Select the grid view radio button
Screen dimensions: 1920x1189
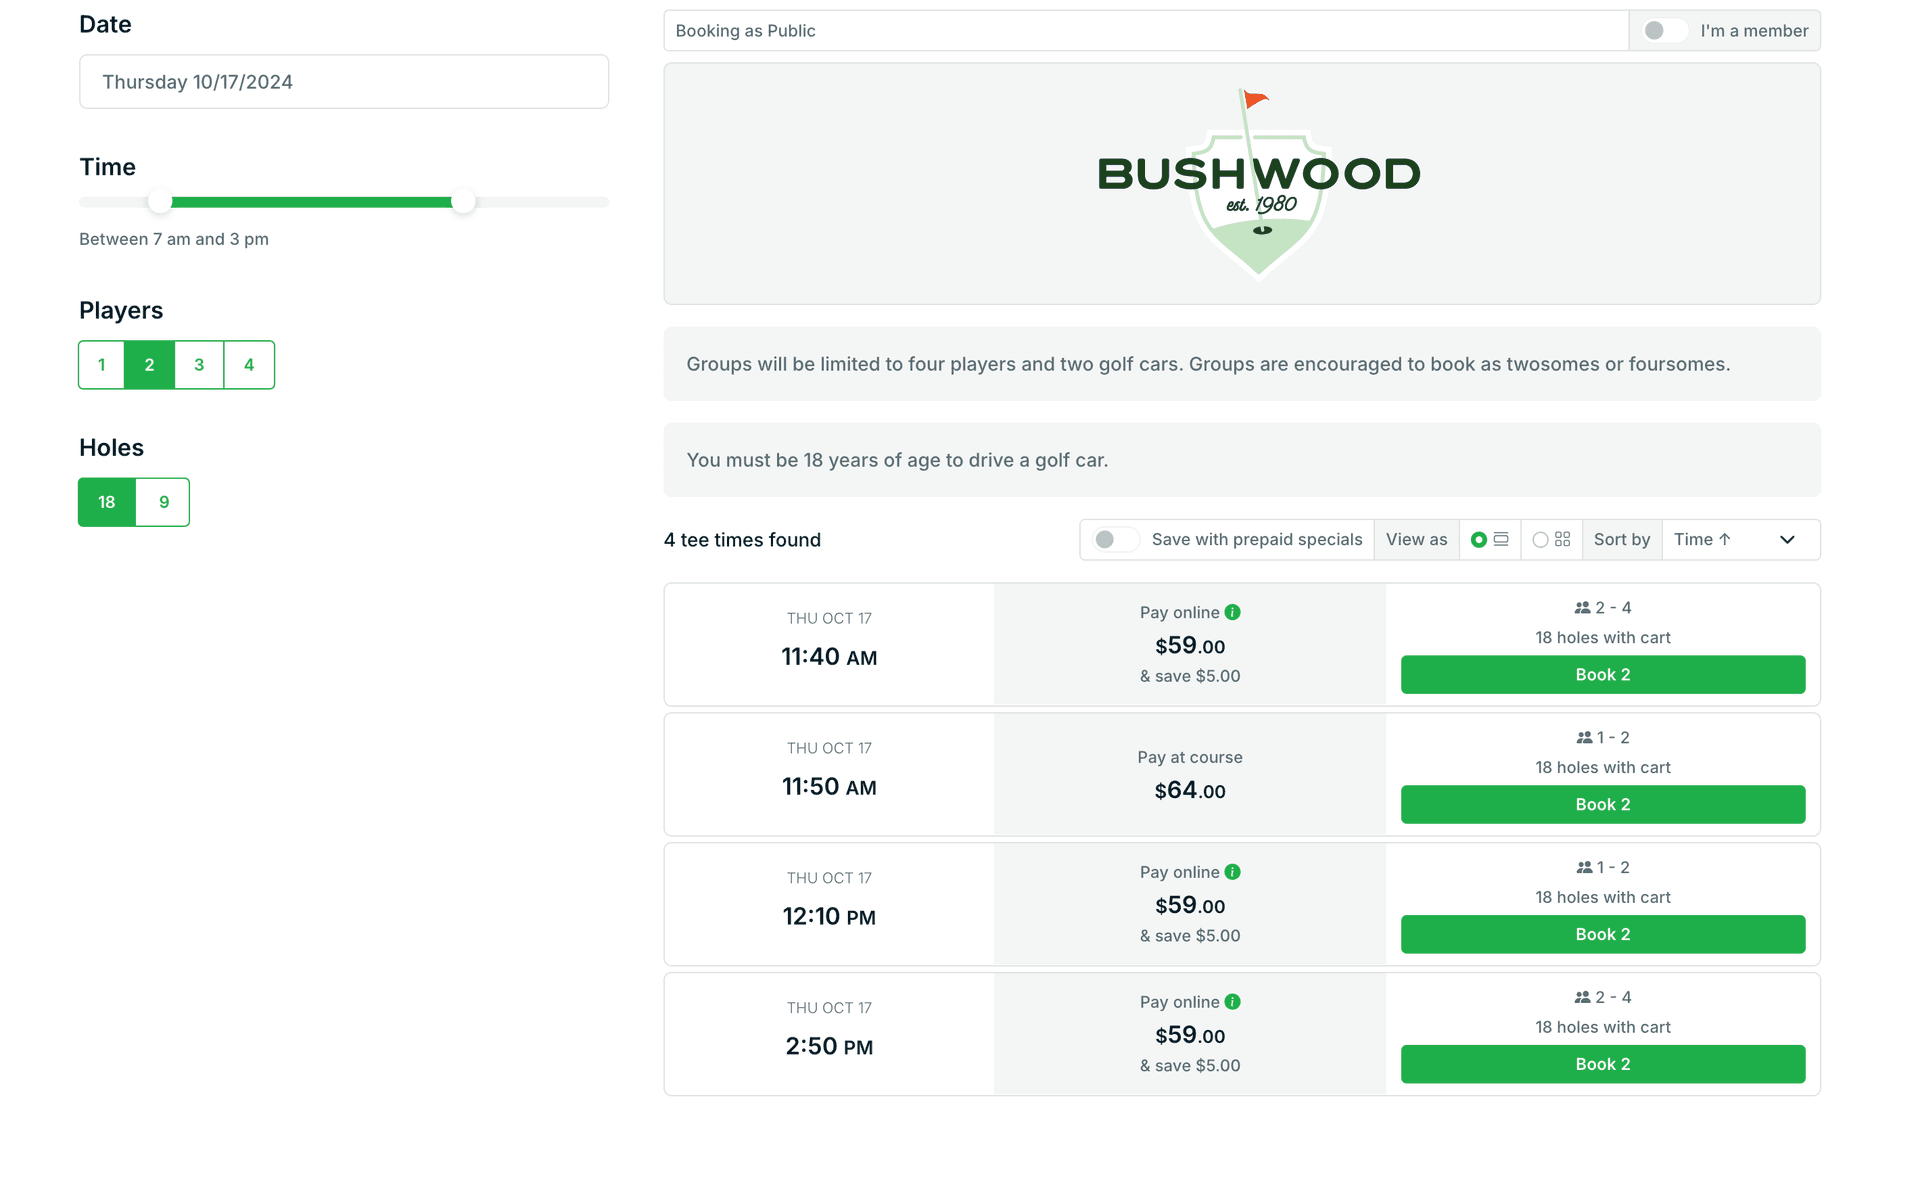[x=1540, y=540]
